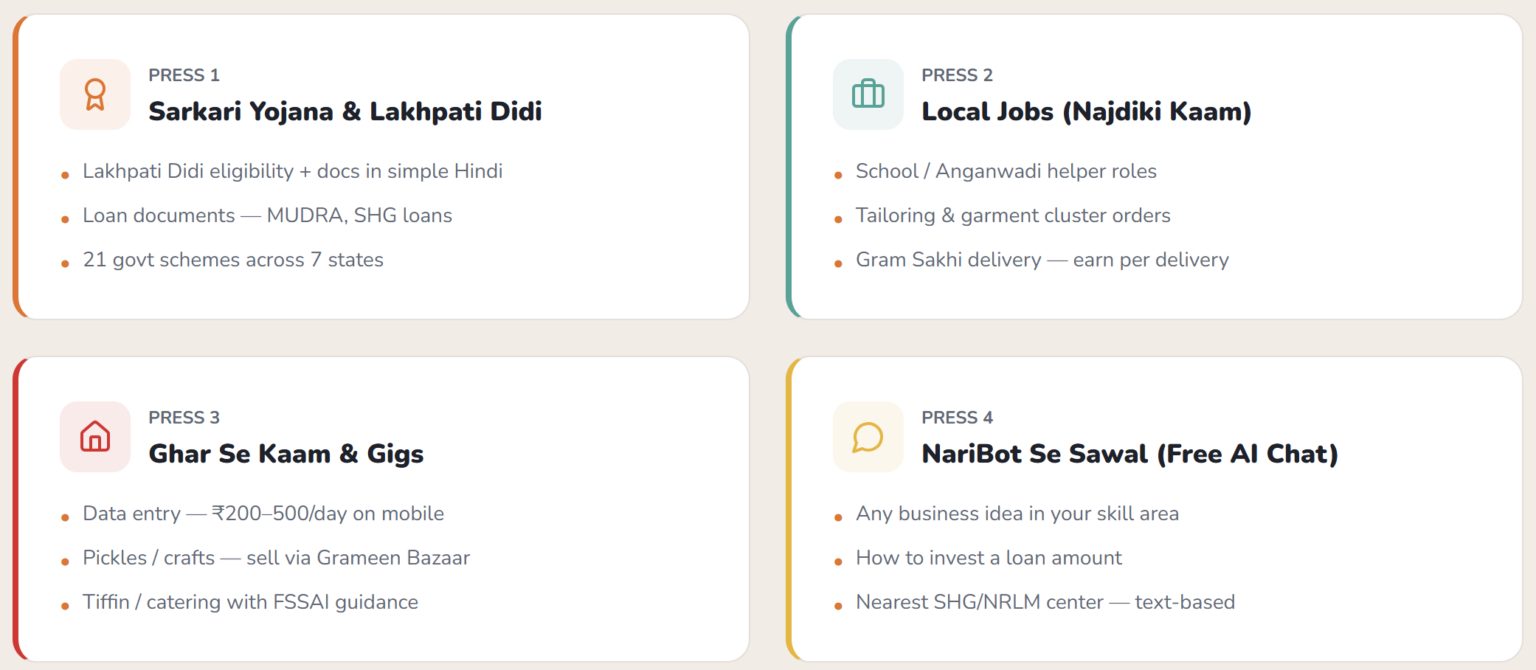
Task: Click Nearest SHG/NRLM center item
Action: (x=1045, y=601)
